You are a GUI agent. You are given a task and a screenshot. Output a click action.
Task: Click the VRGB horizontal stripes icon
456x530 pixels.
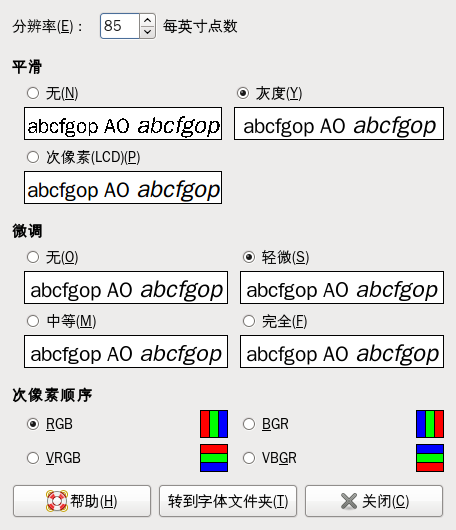[x=214, y=458]
